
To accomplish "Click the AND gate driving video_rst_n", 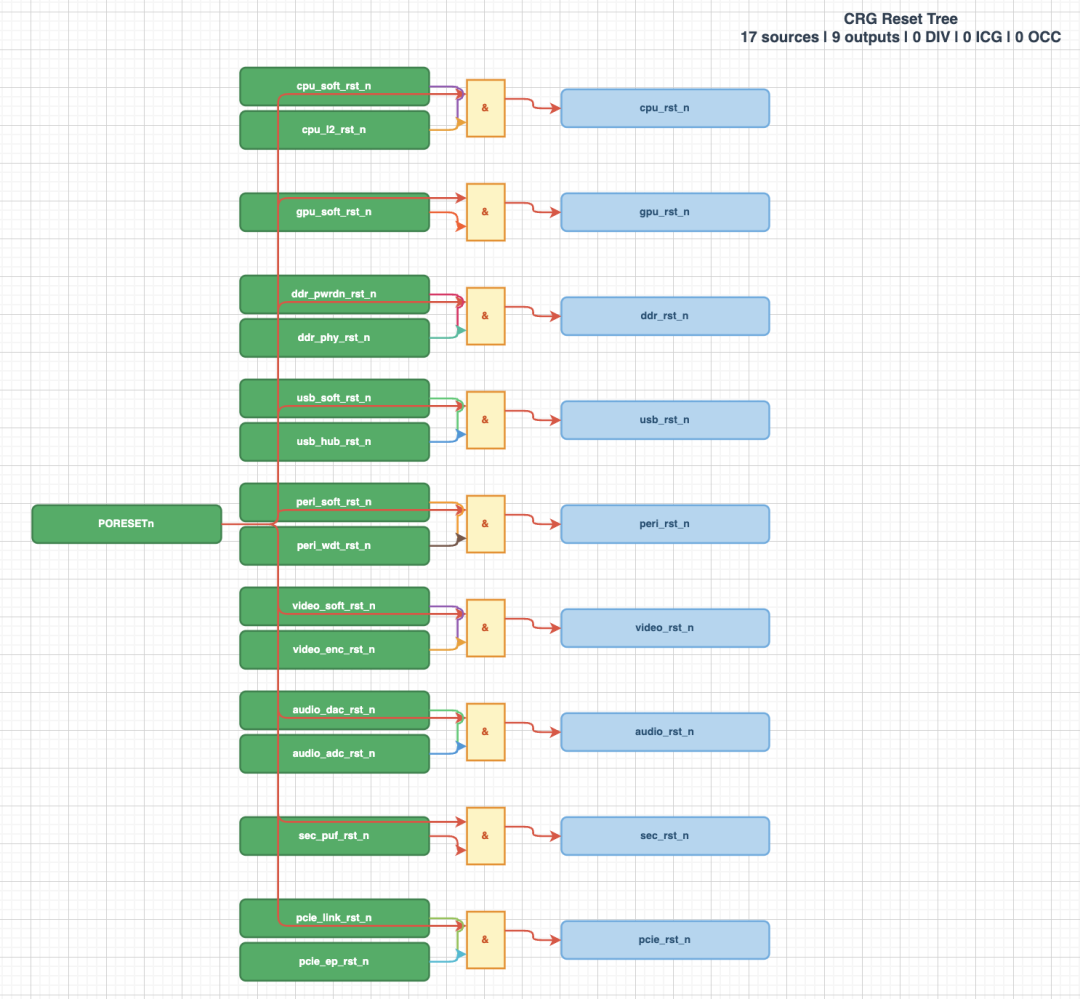I will [x=486, y=628].
